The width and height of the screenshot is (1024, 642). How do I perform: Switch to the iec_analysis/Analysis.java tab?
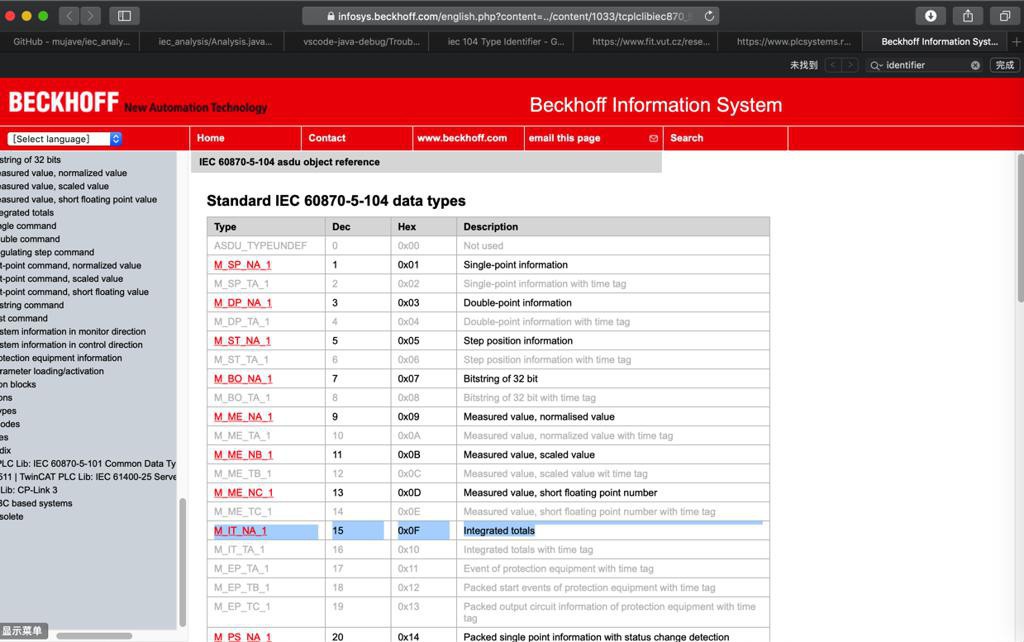(215, 41)
